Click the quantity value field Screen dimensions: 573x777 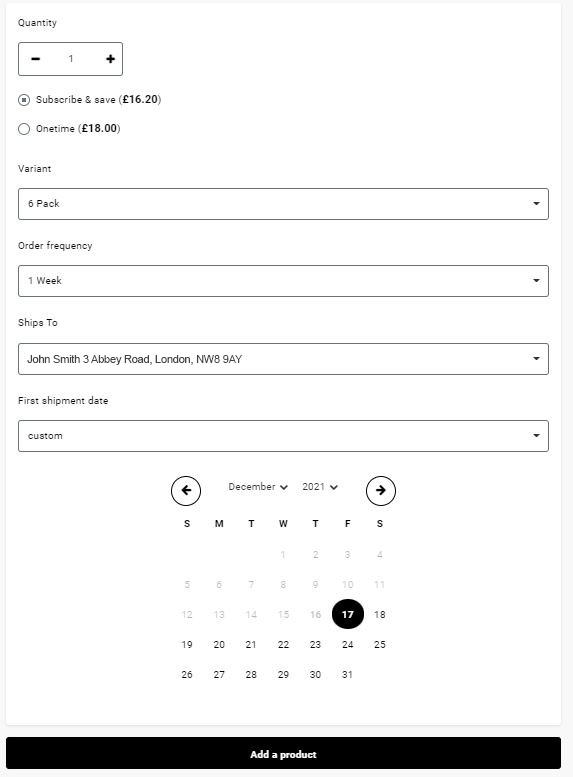coord(71,59)
